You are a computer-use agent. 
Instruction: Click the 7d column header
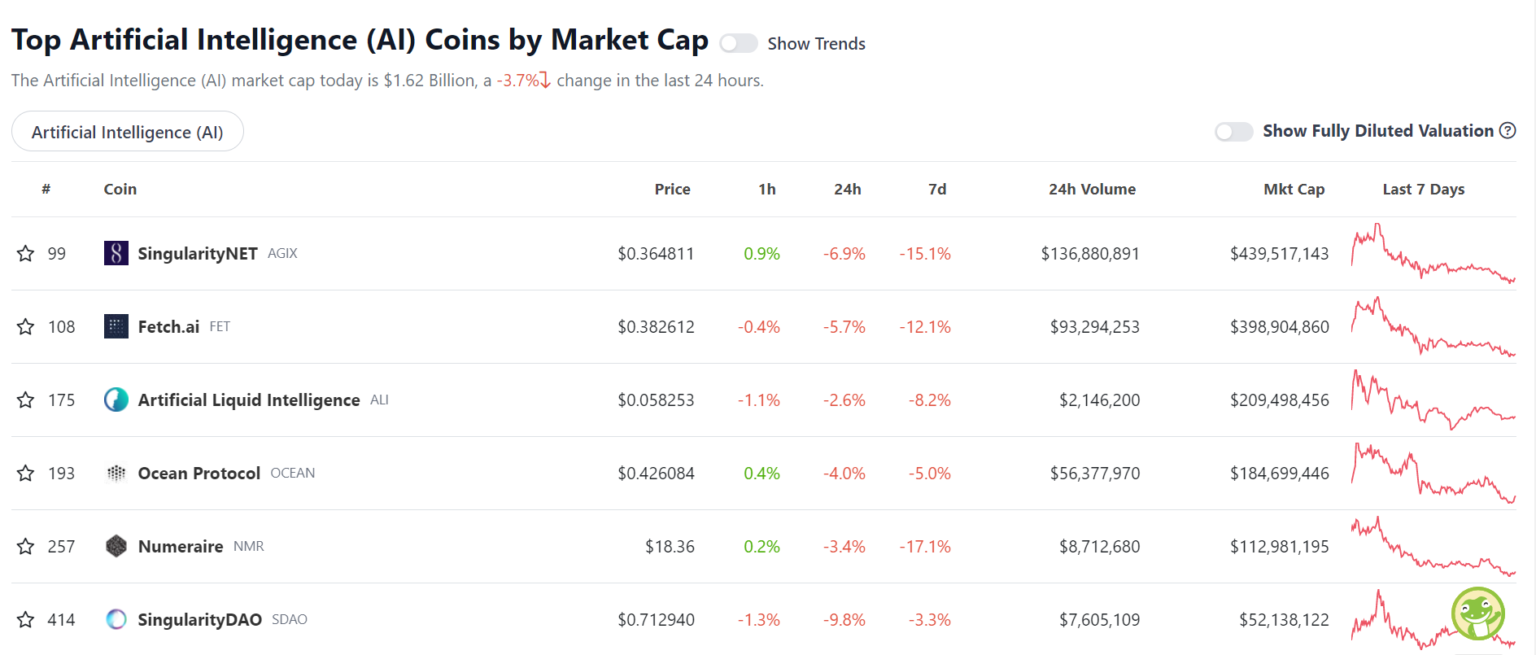click(936, 189)
